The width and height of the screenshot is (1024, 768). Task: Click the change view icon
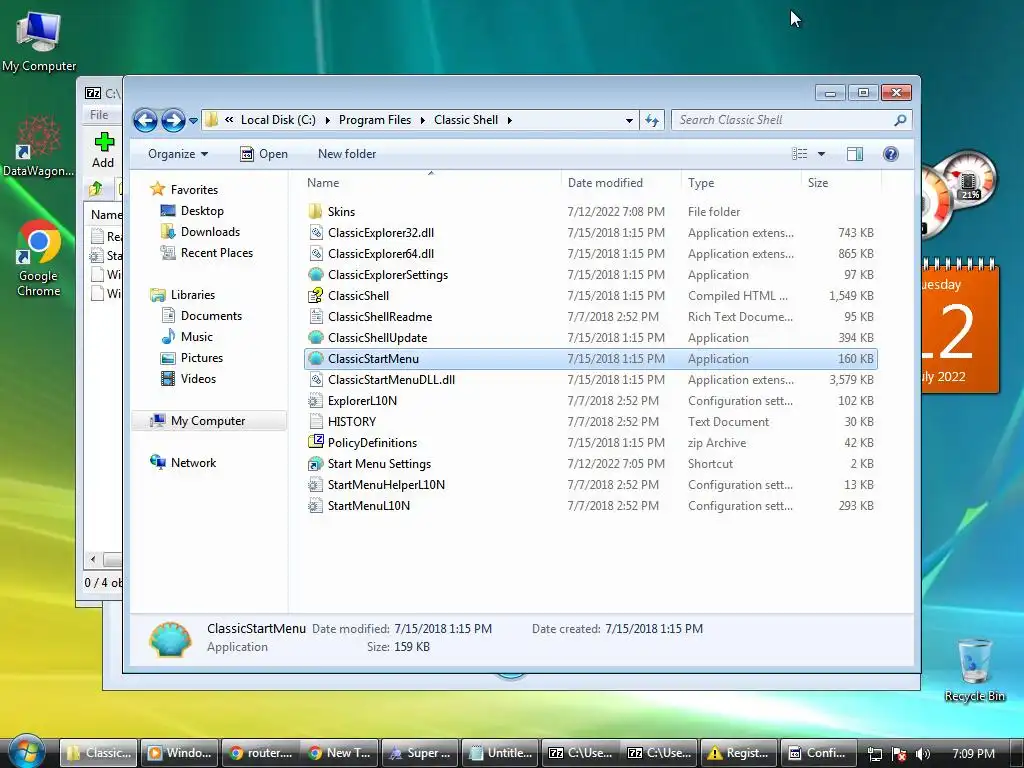click(x=799, y=154)
